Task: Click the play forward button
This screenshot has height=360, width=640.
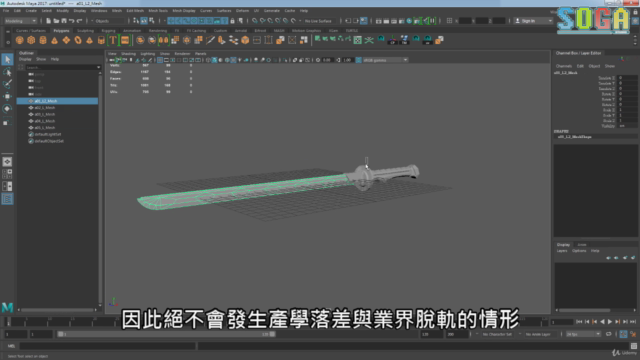Action: click(x=610, y=322)
